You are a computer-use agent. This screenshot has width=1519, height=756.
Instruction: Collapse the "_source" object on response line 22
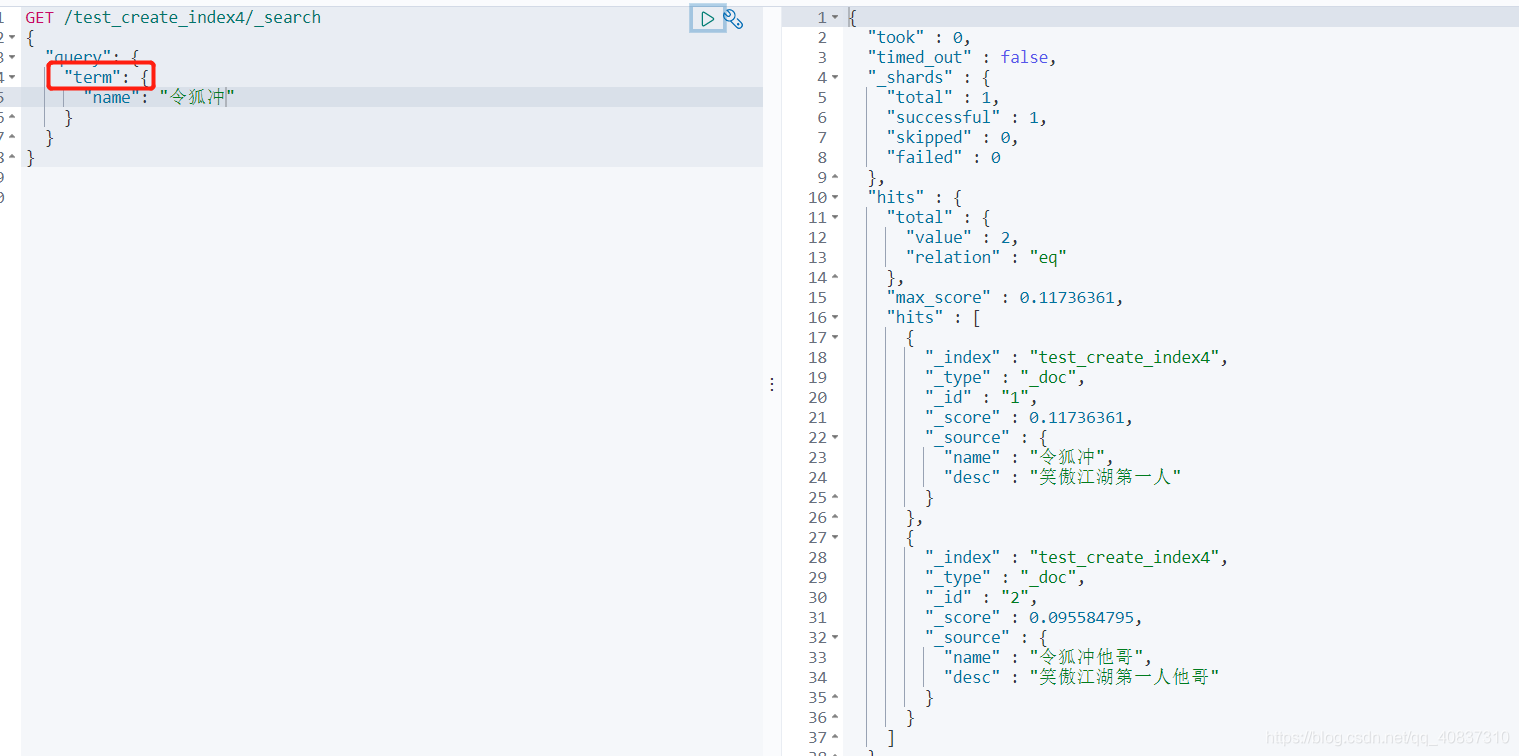click(835, 437)
